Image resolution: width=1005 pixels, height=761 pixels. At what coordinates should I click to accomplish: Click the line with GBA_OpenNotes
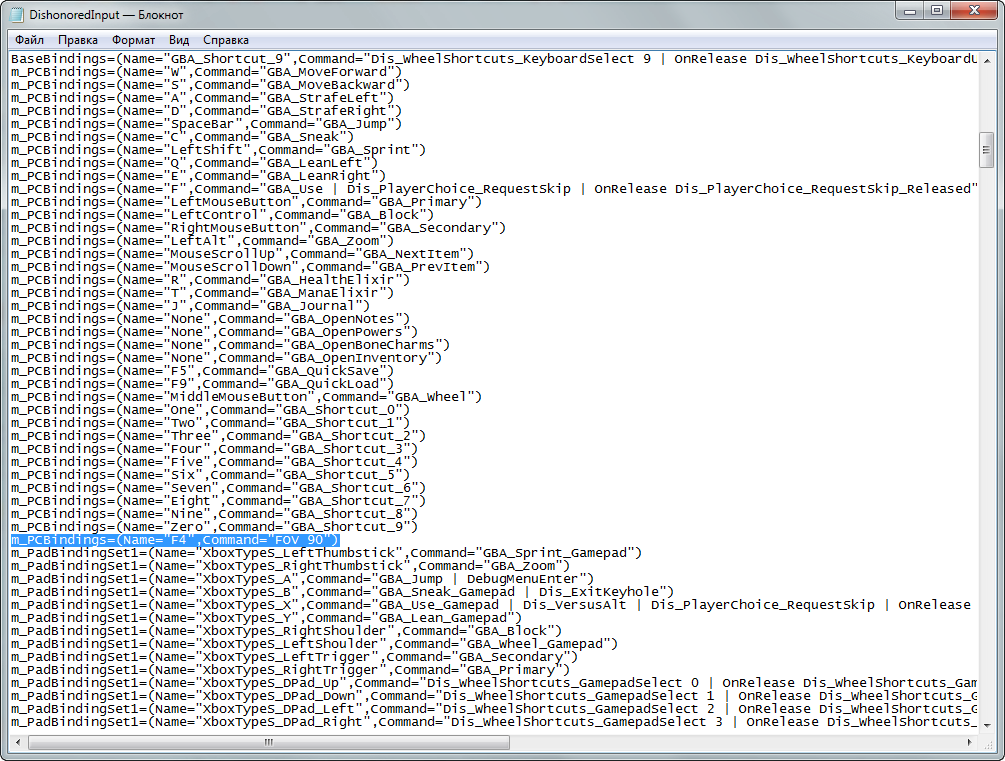pos(210,319)
